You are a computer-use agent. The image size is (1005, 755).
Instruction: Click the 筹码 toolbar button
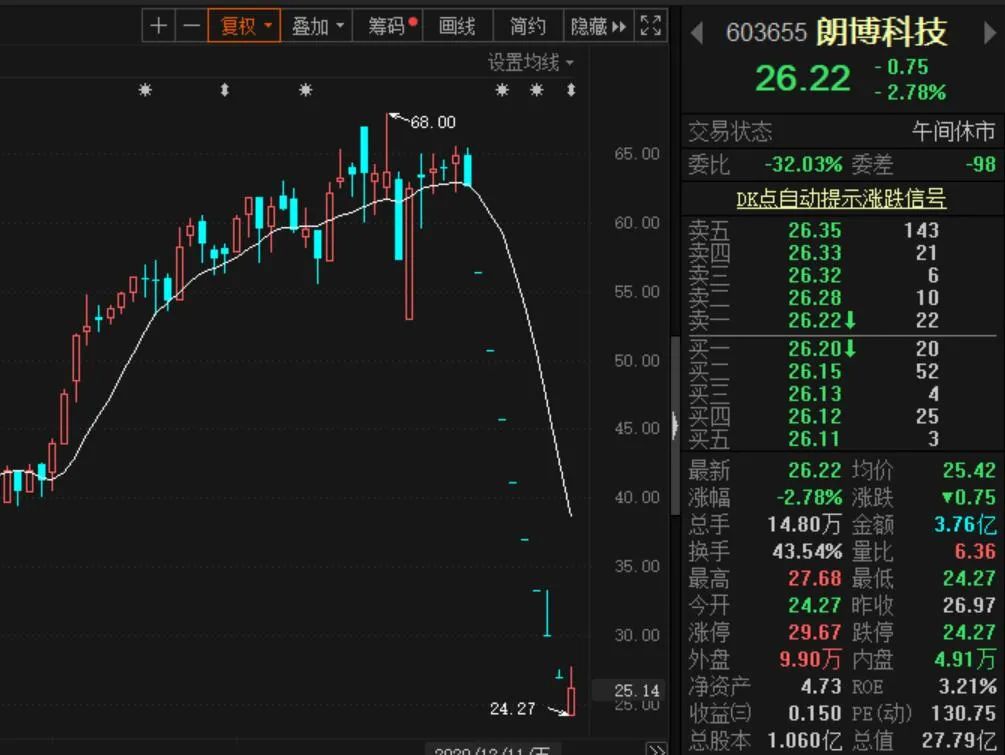pos(388,26)
